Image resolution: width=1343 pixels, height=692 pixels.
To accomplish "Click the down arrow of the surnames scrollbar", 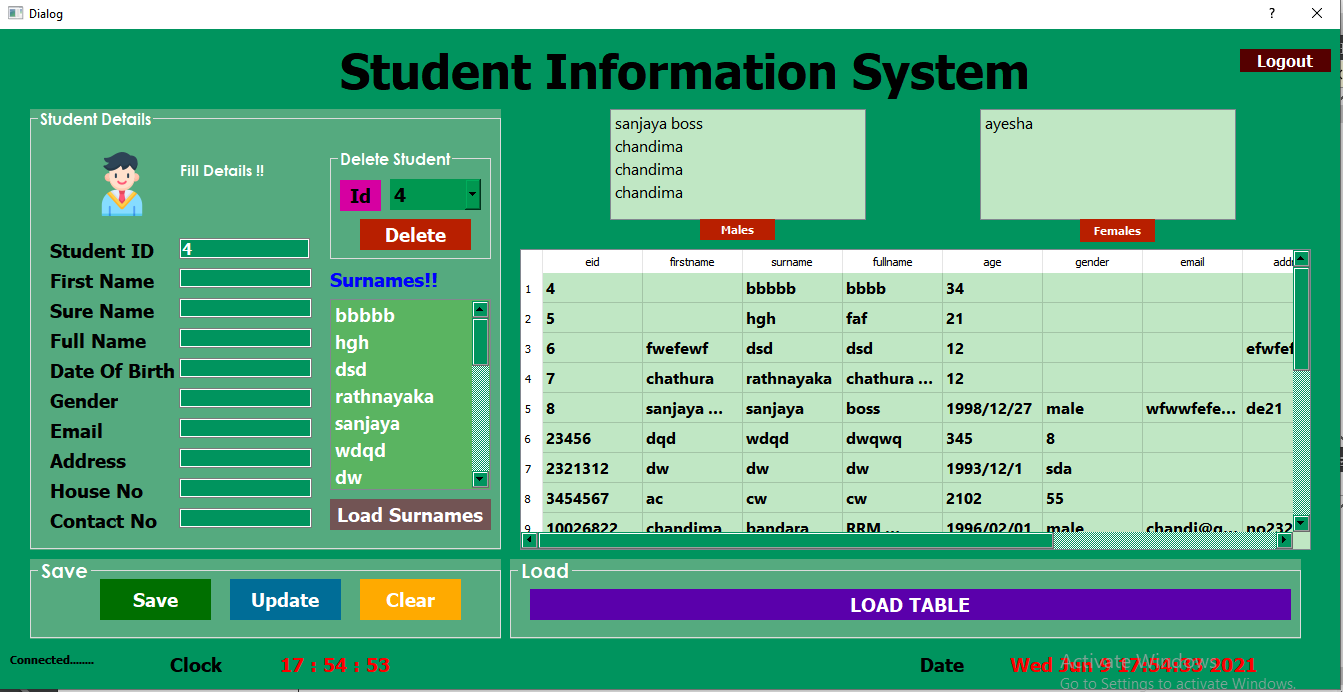I will pyautogui.click(x=480, y=478).
